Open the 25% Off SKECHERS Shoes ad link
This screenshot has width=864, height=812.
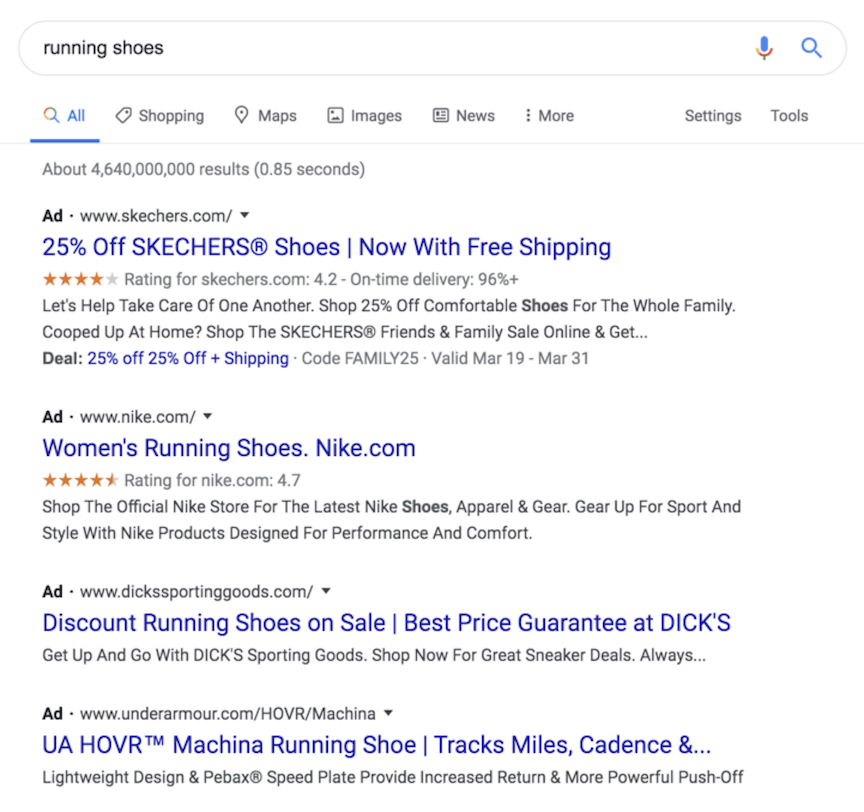point(327,247)
